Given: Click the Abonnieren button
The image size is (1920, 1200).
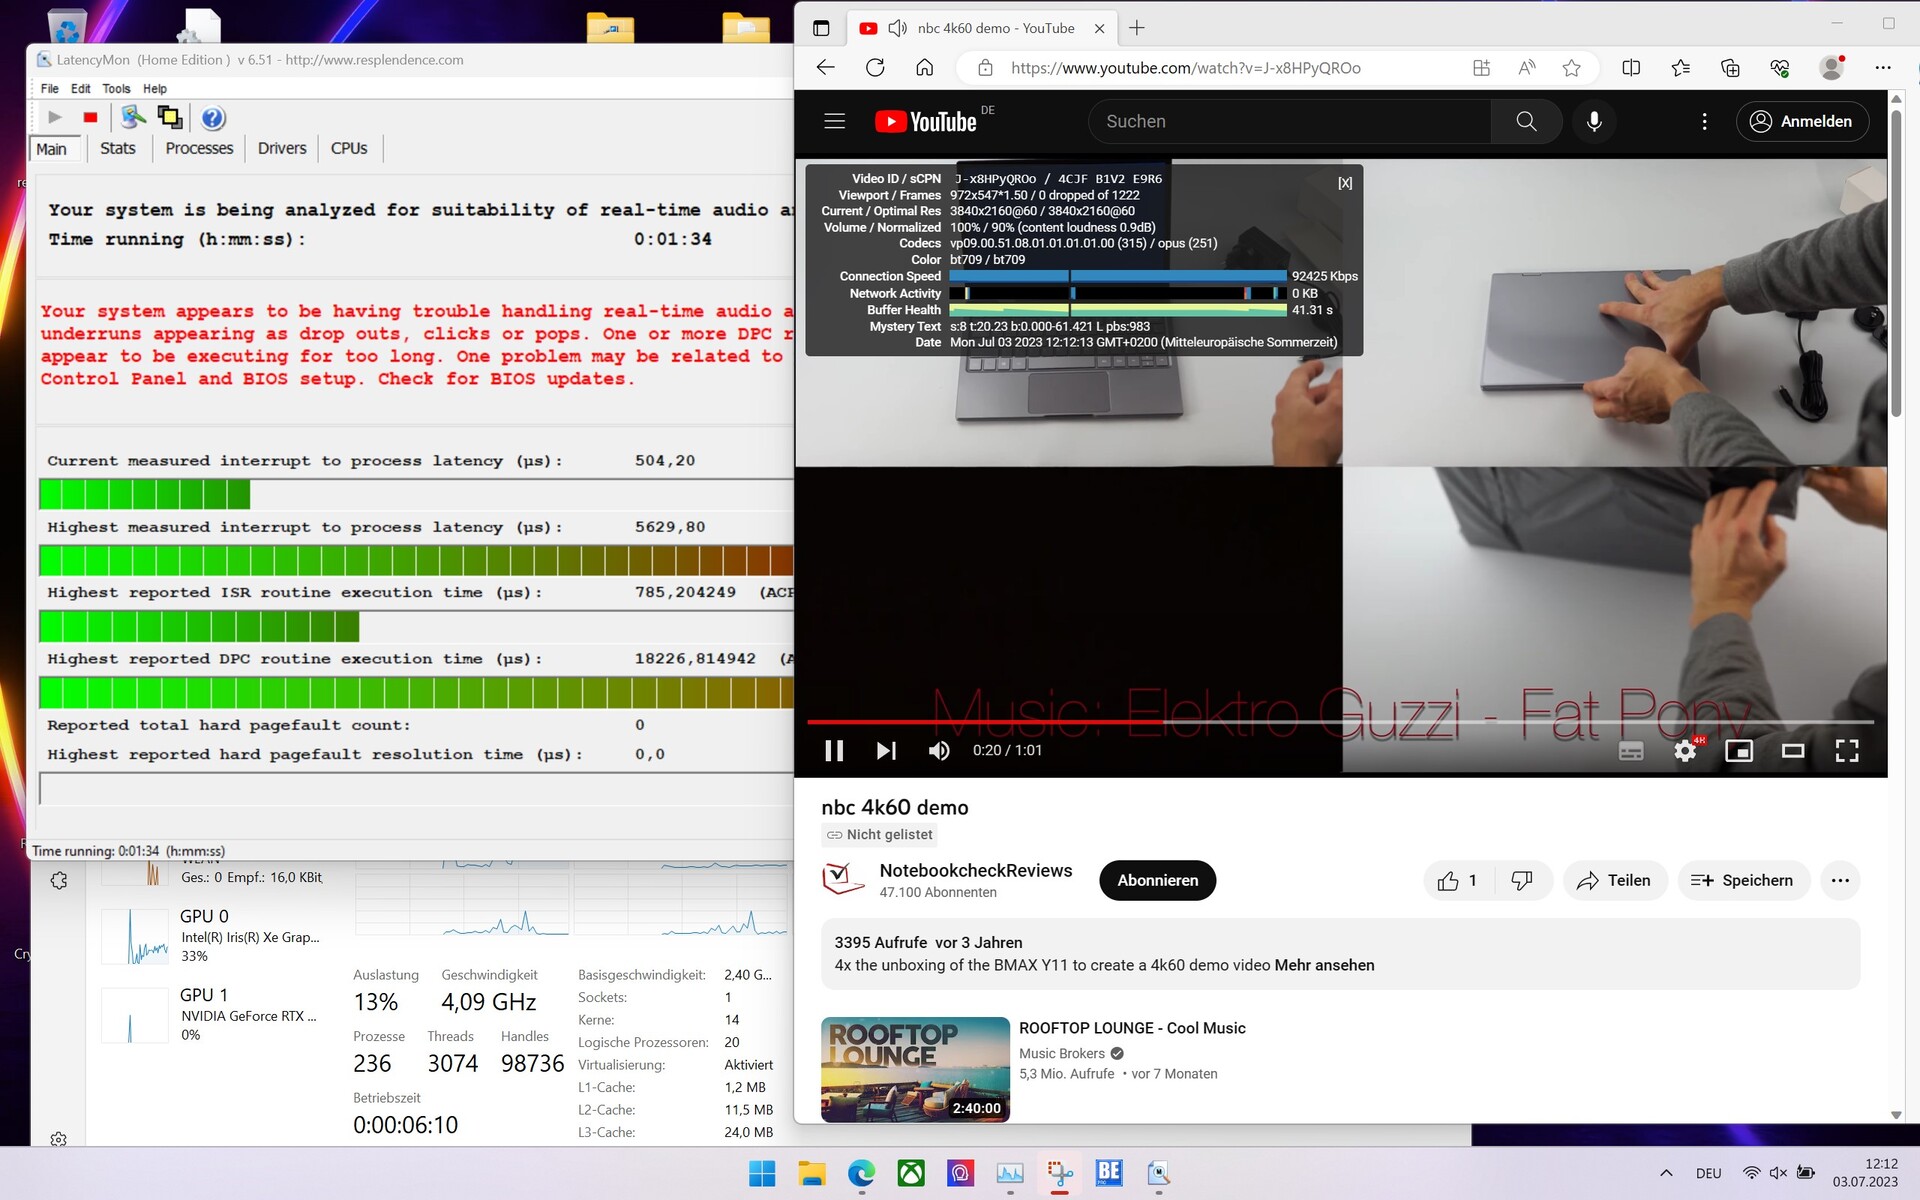Looking at the screenshot, I should [x=1157, y=880].
